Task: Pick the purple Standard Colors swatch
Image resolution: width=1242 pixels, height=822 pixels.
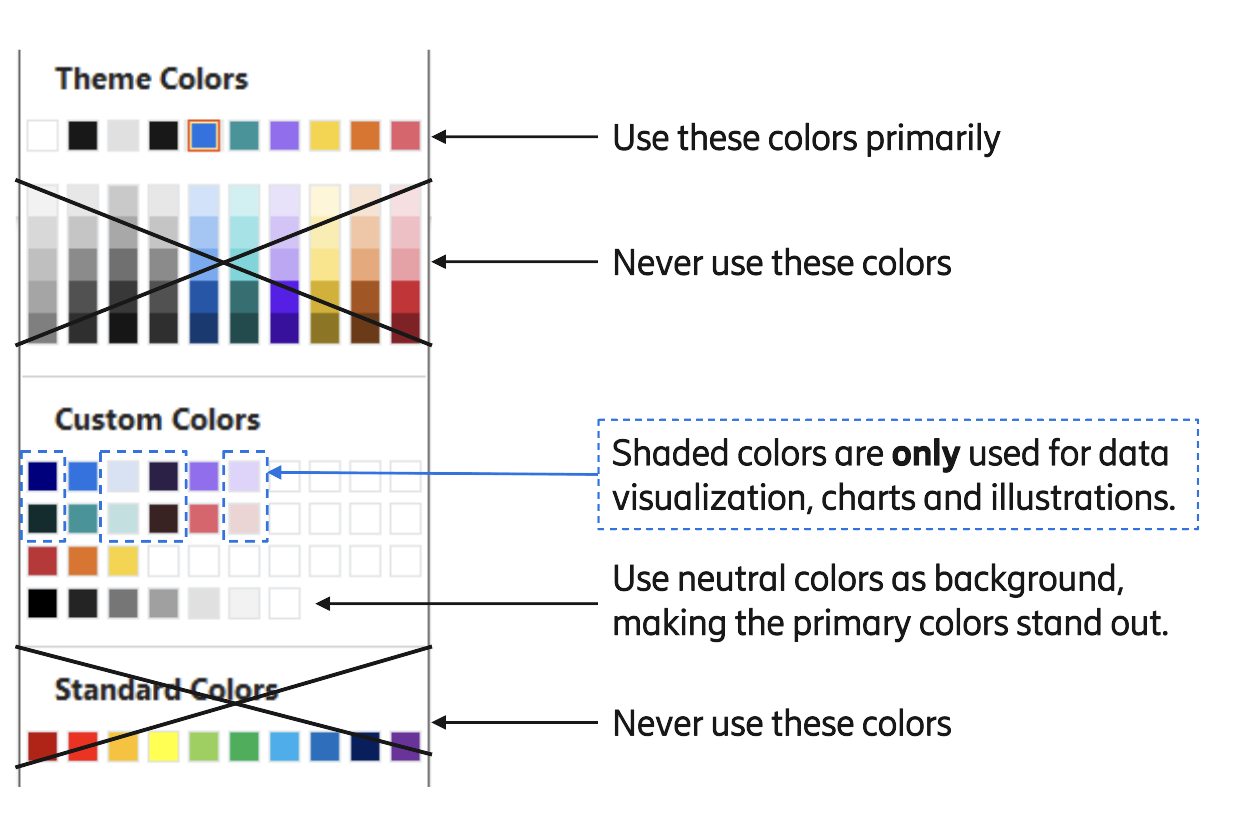Action: click(x=406, y=746)
